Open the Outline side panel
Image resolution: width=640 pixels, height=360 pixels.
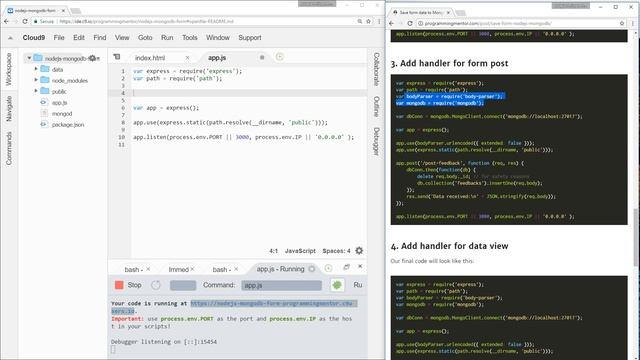point(376,107)
